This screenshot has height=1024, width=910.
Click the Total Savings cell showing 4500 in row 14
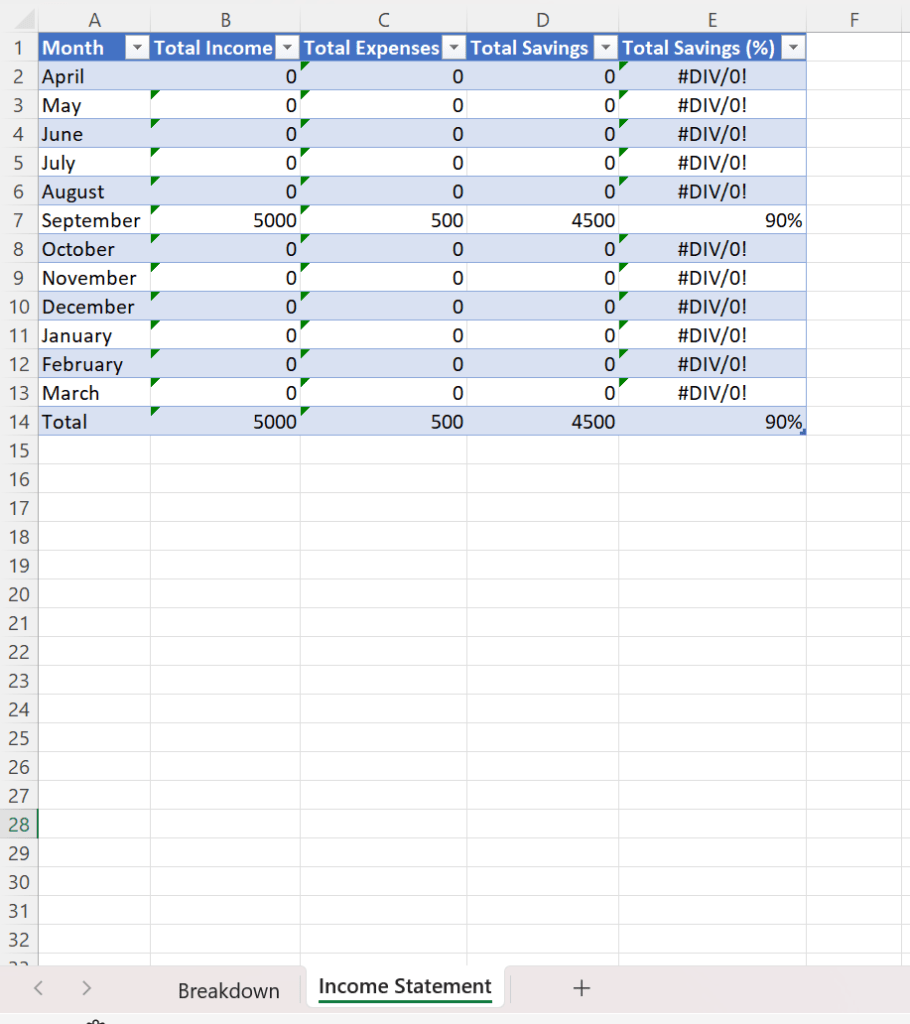coord(542,422)
